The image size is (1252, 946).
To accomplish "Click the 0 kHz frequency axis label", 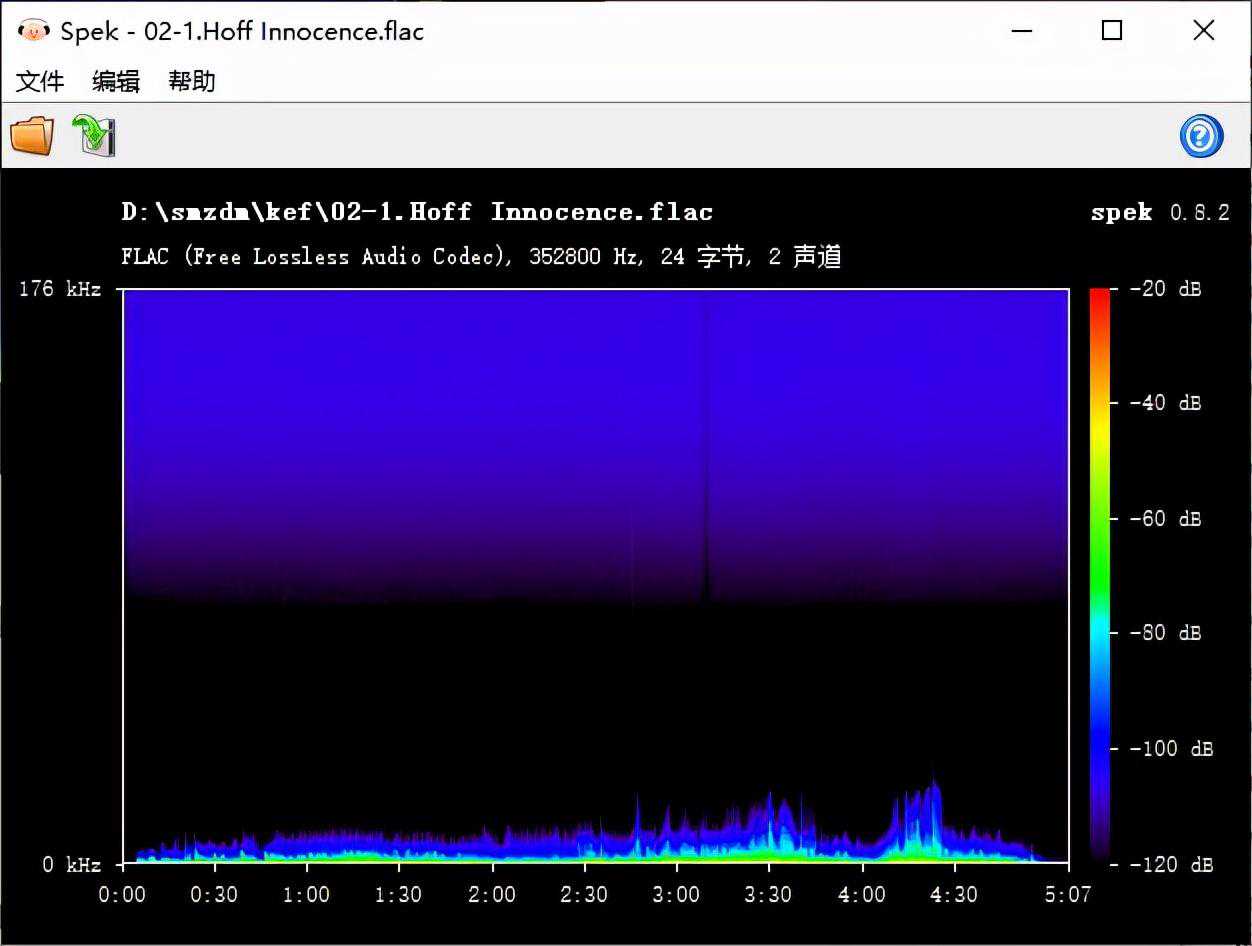I will tap(72, 864).
